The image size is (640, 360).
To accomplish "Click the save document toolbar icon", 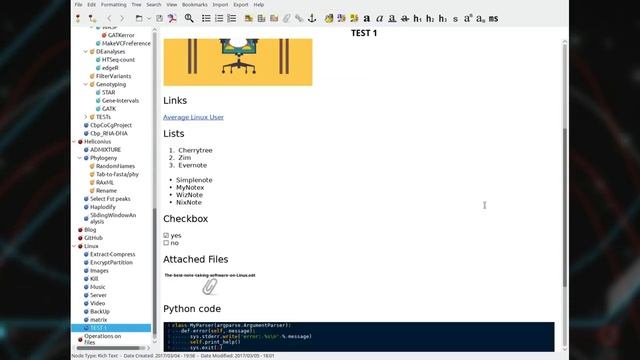I will [159, 18].
